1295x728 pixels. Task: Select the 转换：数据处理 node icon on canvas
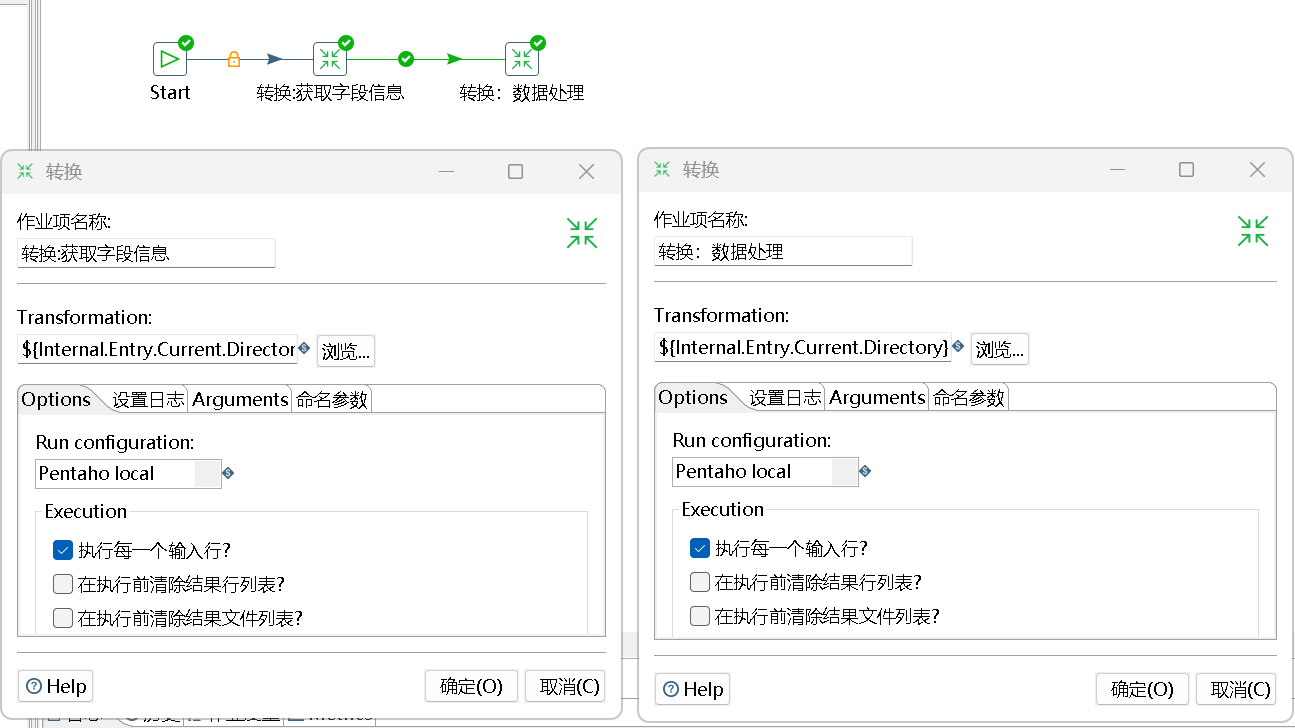click(522, 59)
